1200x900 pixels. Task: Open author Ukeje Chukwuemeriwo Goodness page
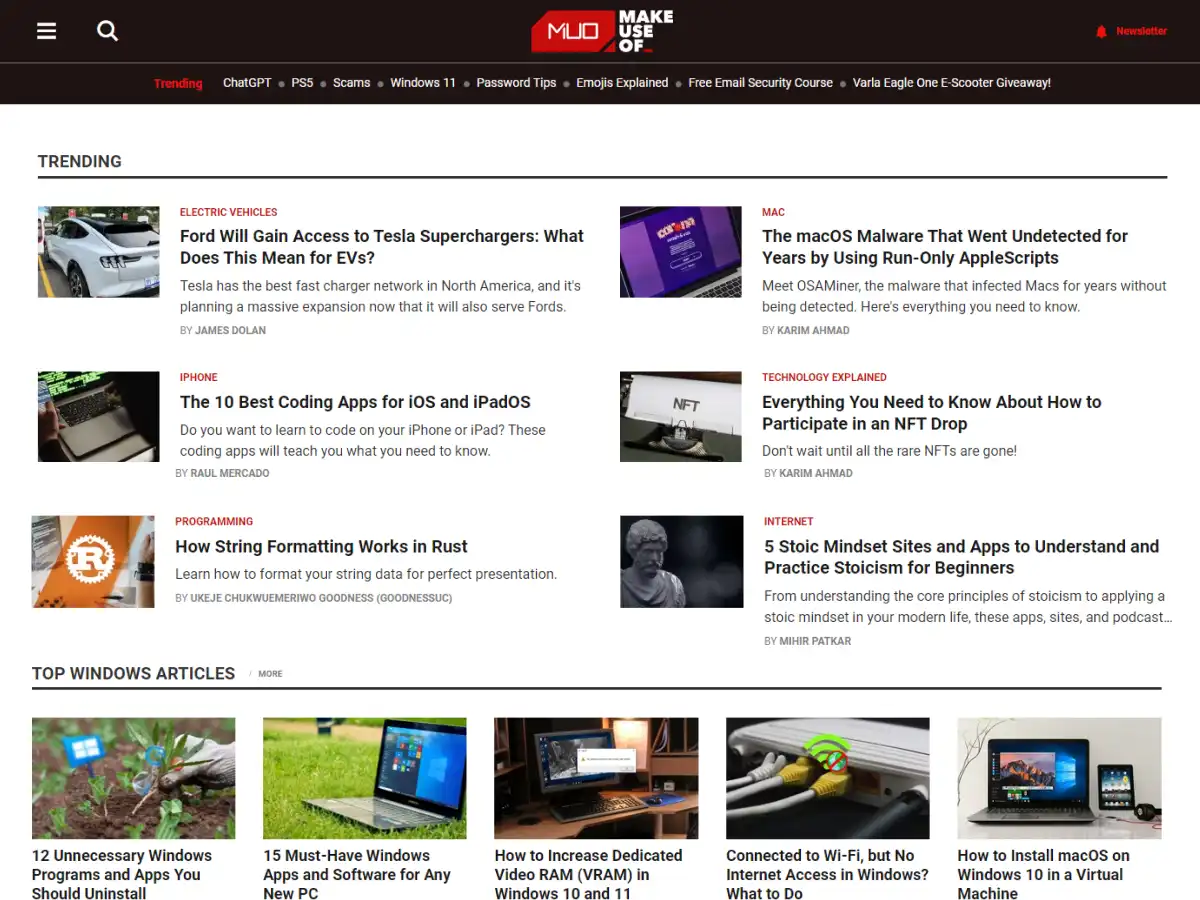click(x=321, y=598)
